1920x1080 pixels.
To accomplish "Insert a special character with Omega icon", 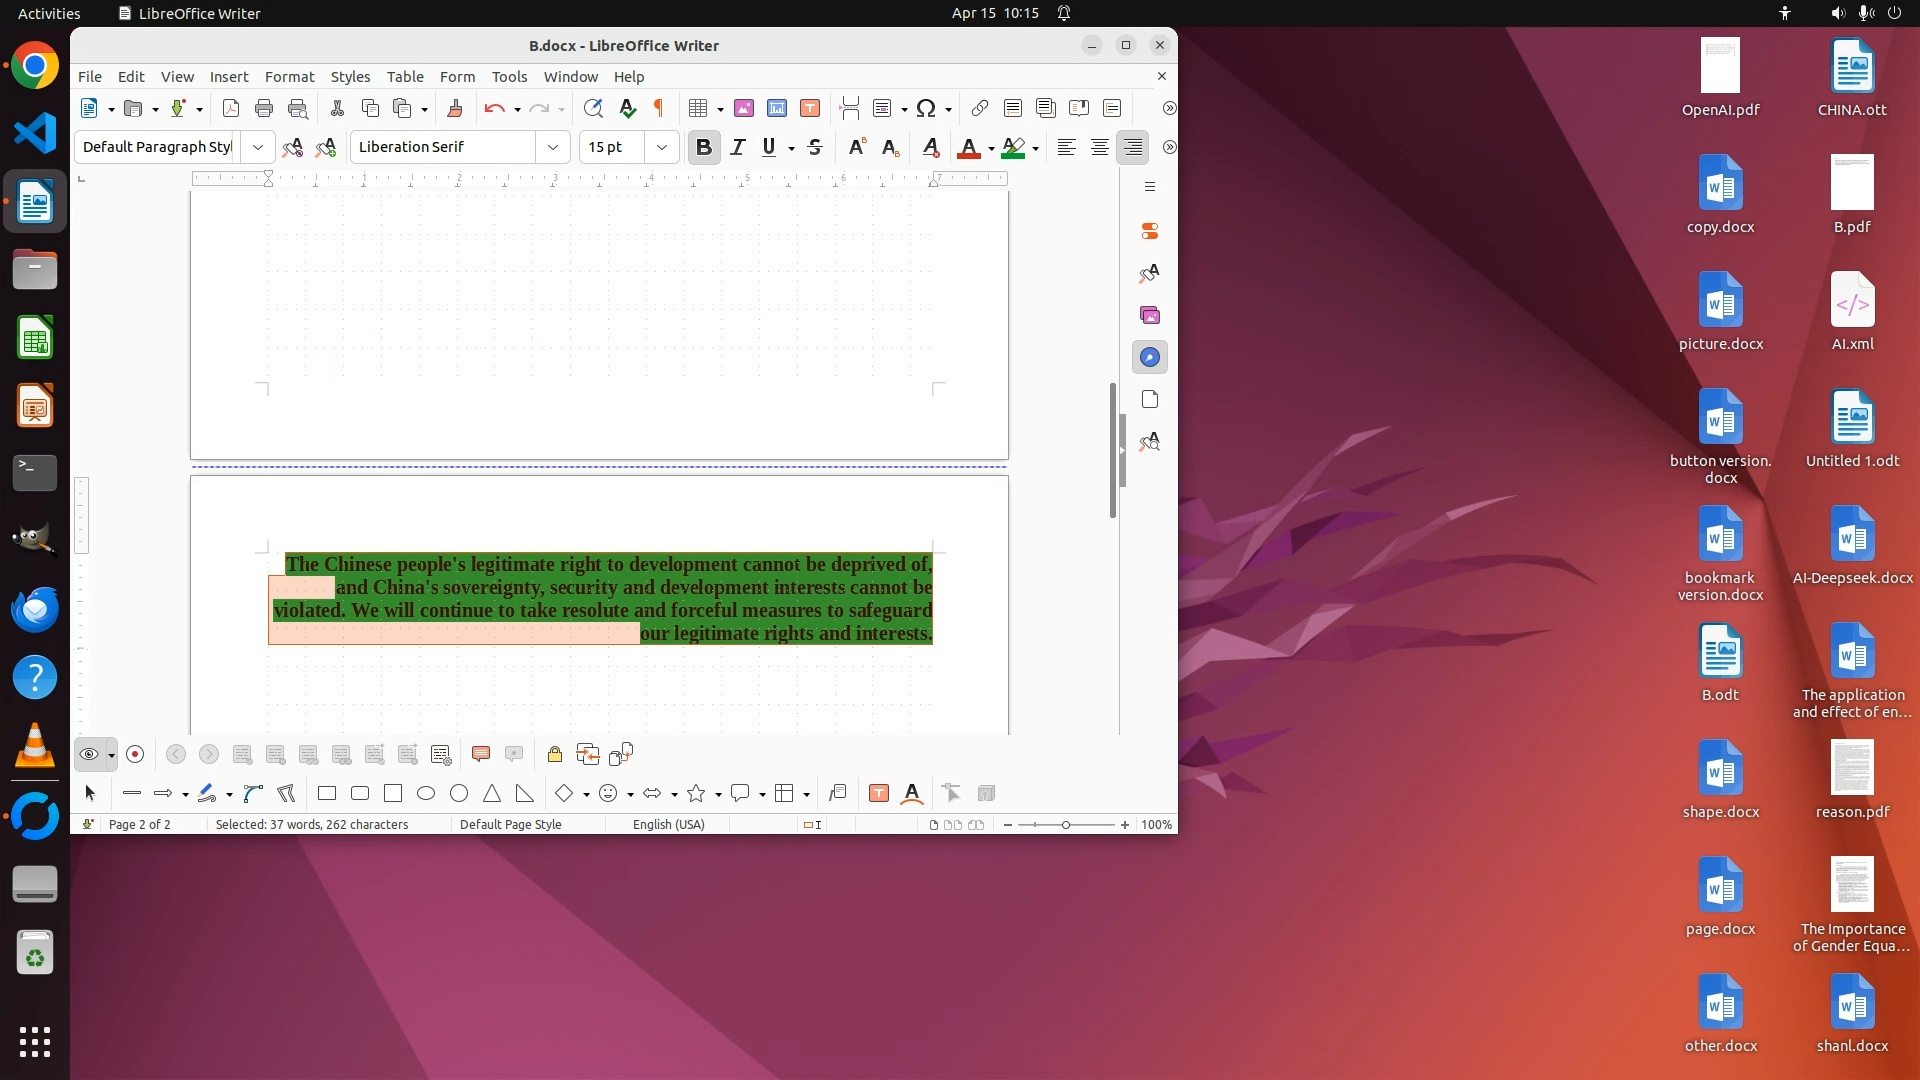I will [926, 109].
